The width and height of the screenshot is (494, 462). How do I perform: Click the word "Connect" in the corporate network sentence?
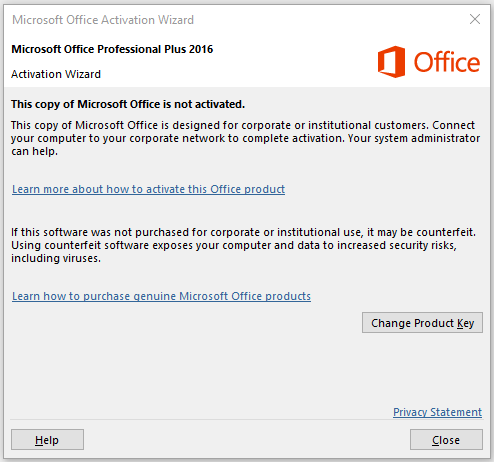pyautogui.click(x=453, y=125)
